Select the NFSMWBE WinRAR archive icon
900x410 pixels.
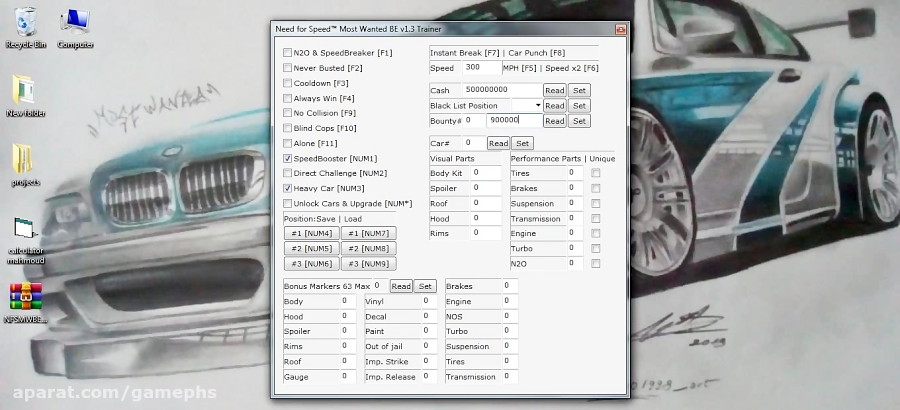coord(25,303)
